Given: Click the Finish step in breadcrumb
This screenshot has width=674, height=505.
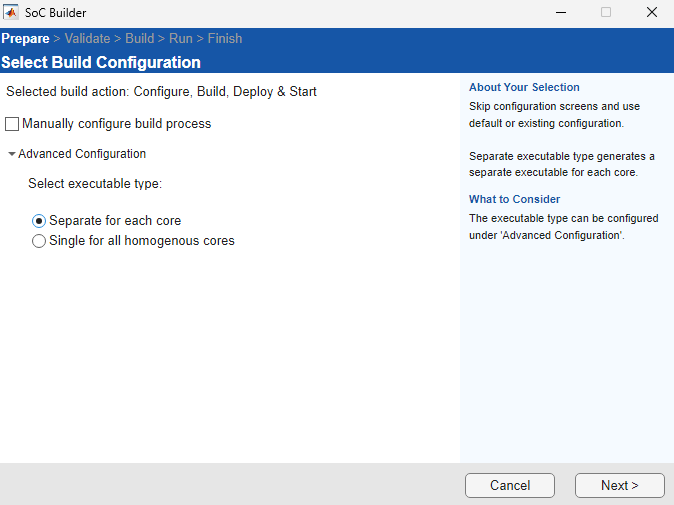Looking at the screenshot, I should click(x=225, y=39).
